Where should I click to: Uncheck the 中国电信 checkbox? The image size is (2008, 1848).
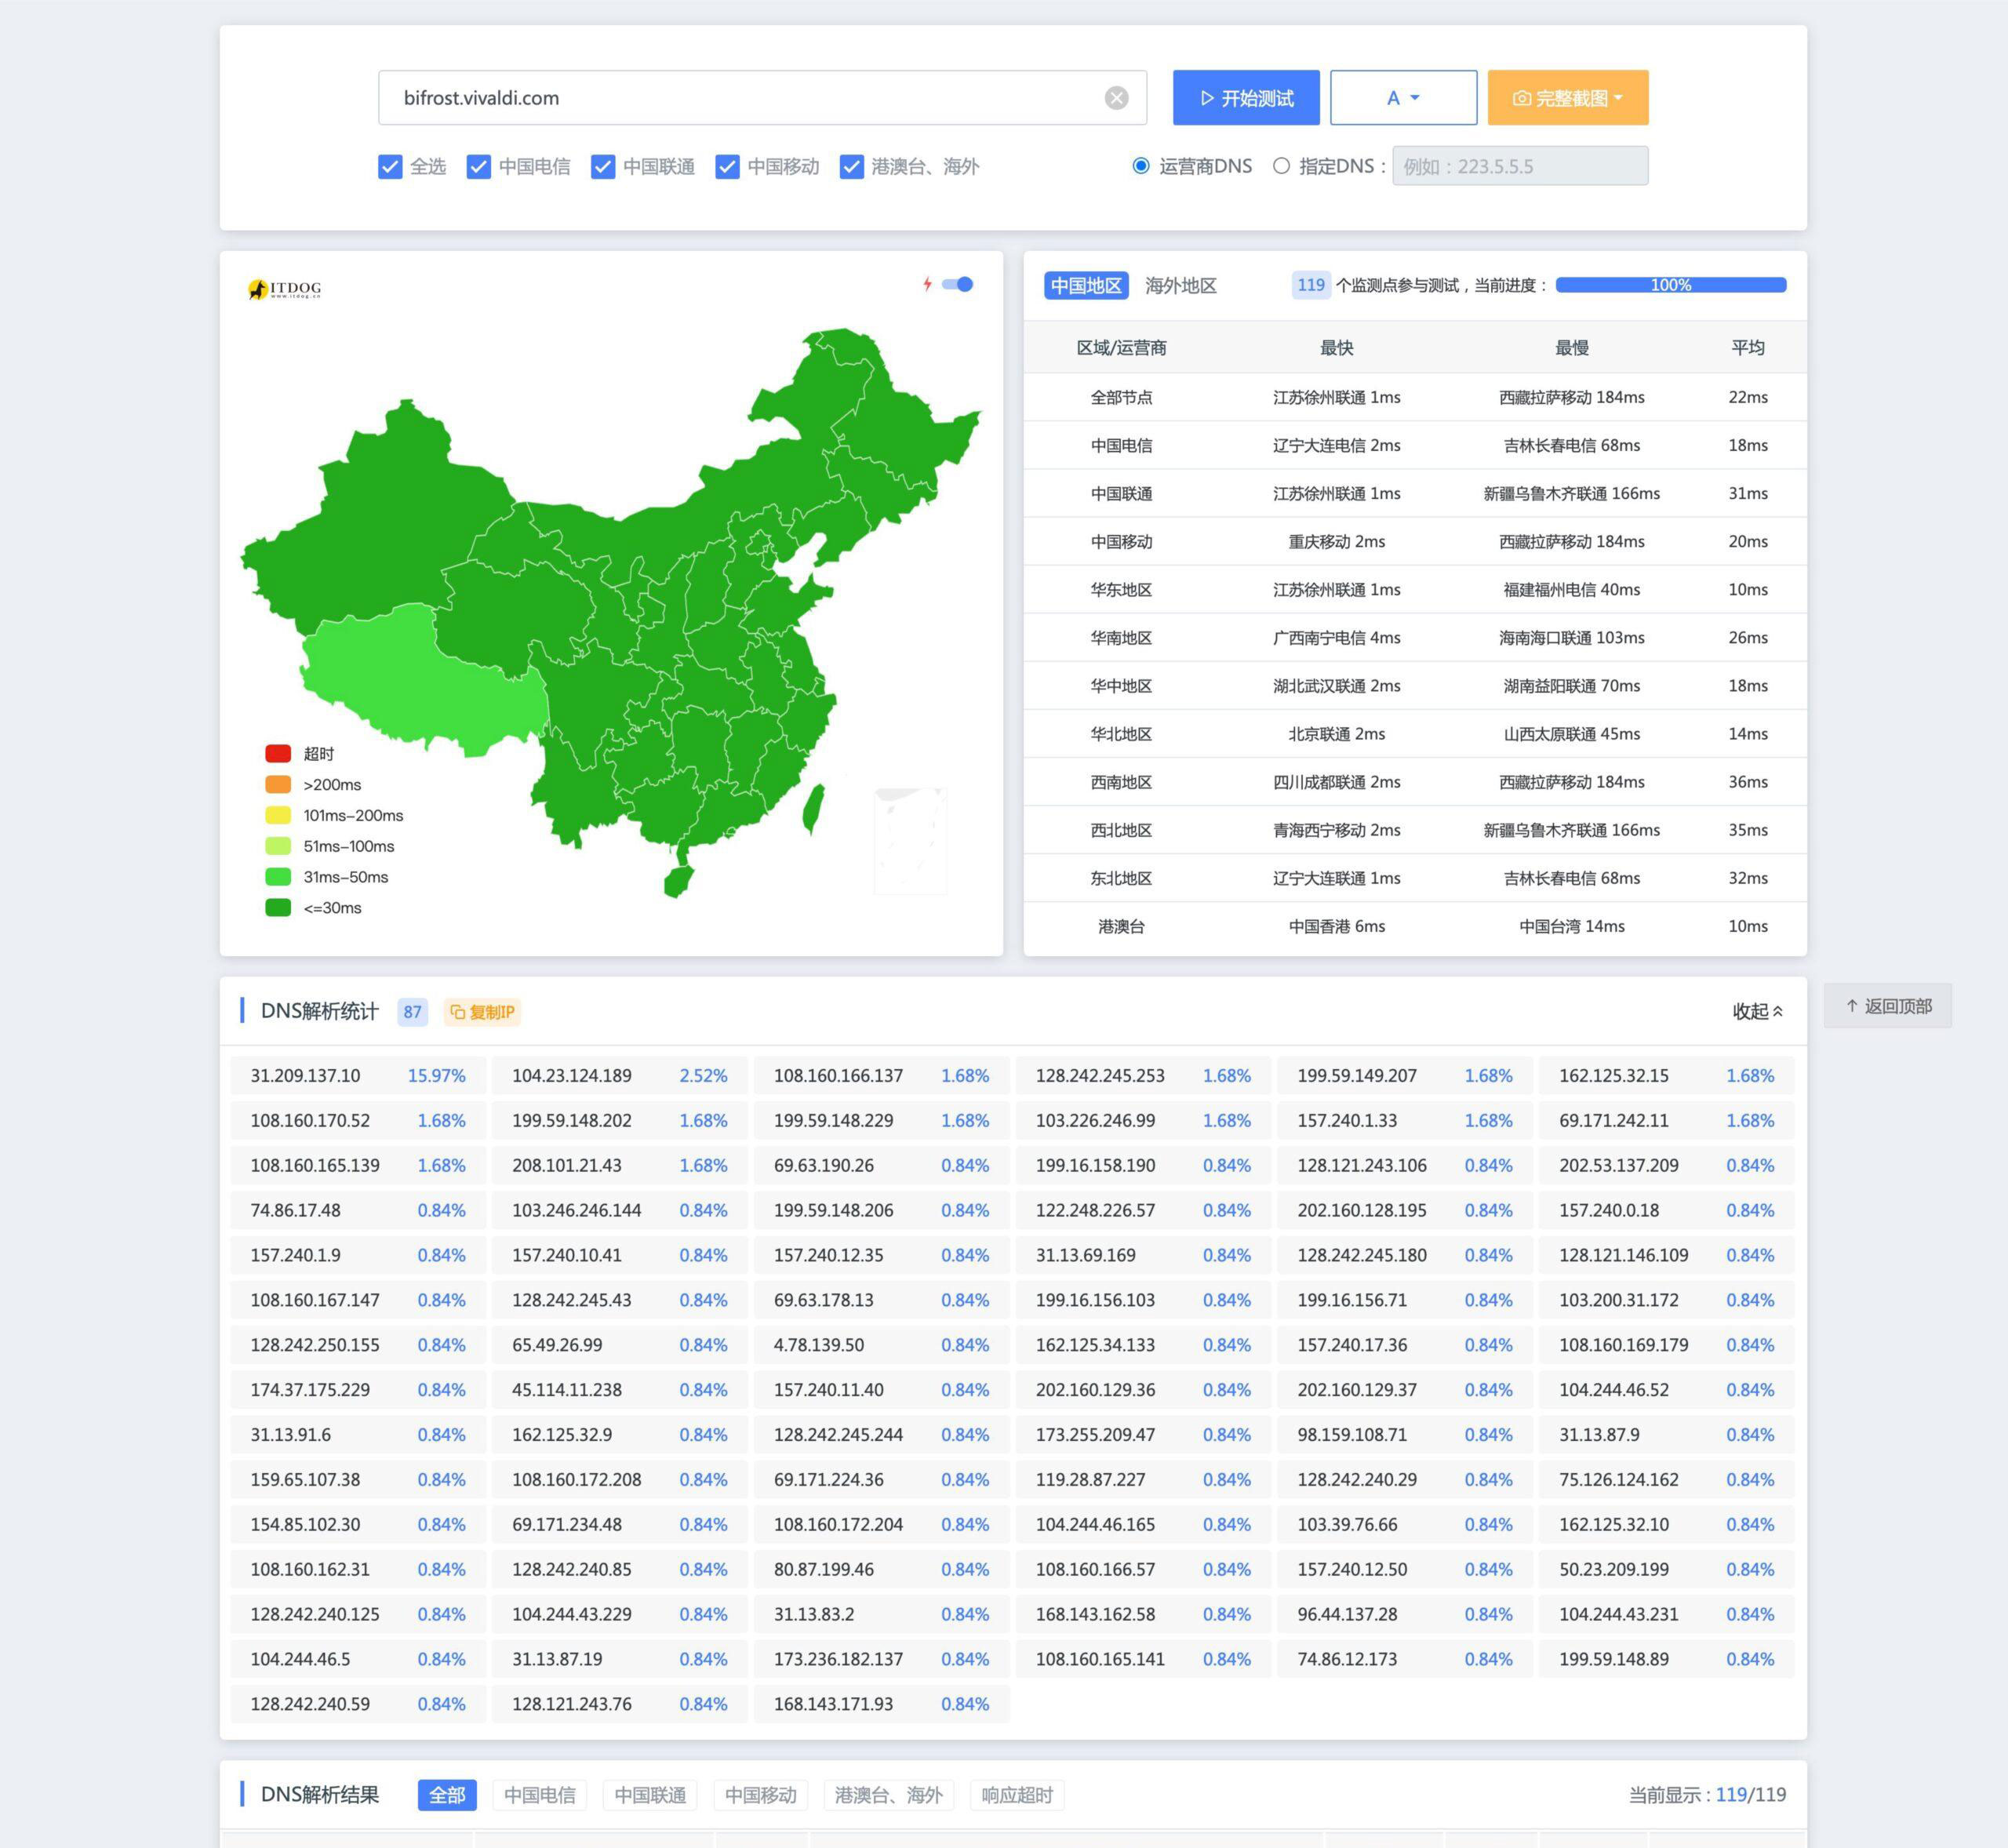[x=479, y=167]
